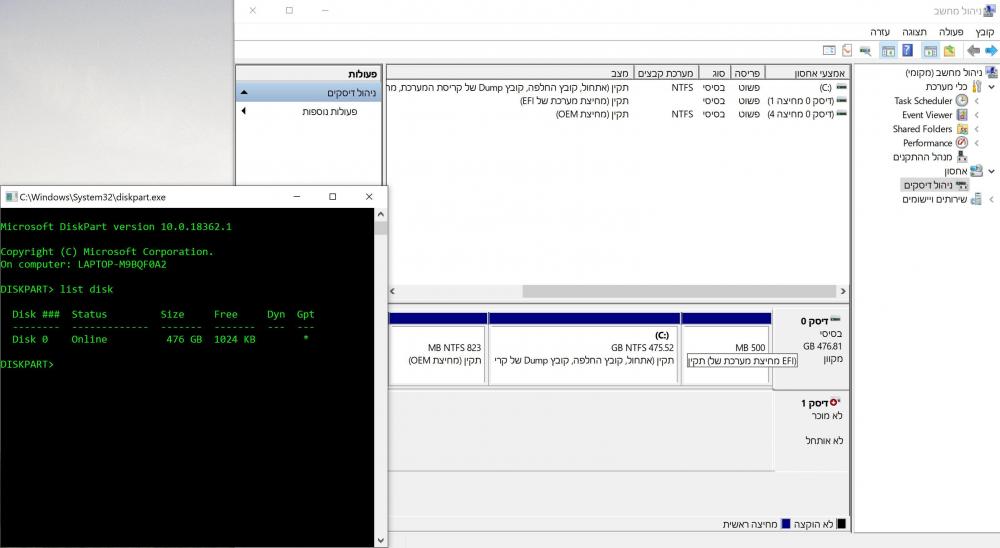Viewport: 1000px width, 548px height.
Task: Click the highlighted pane icon between the help and magnifier icons
Action: [x=888, y=51]
